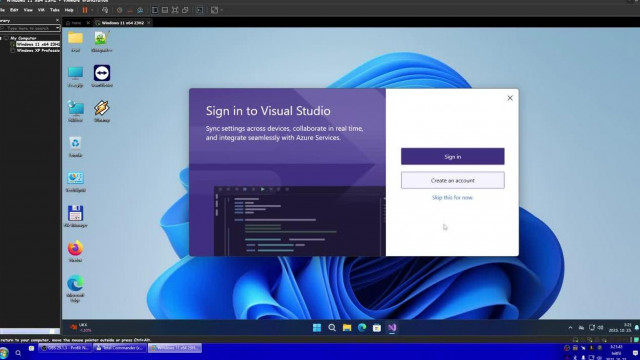Click Send Ctrl+Alt+Del toolbar icon
The height and width of the screenshot is (360, 640).
[105, 10]
